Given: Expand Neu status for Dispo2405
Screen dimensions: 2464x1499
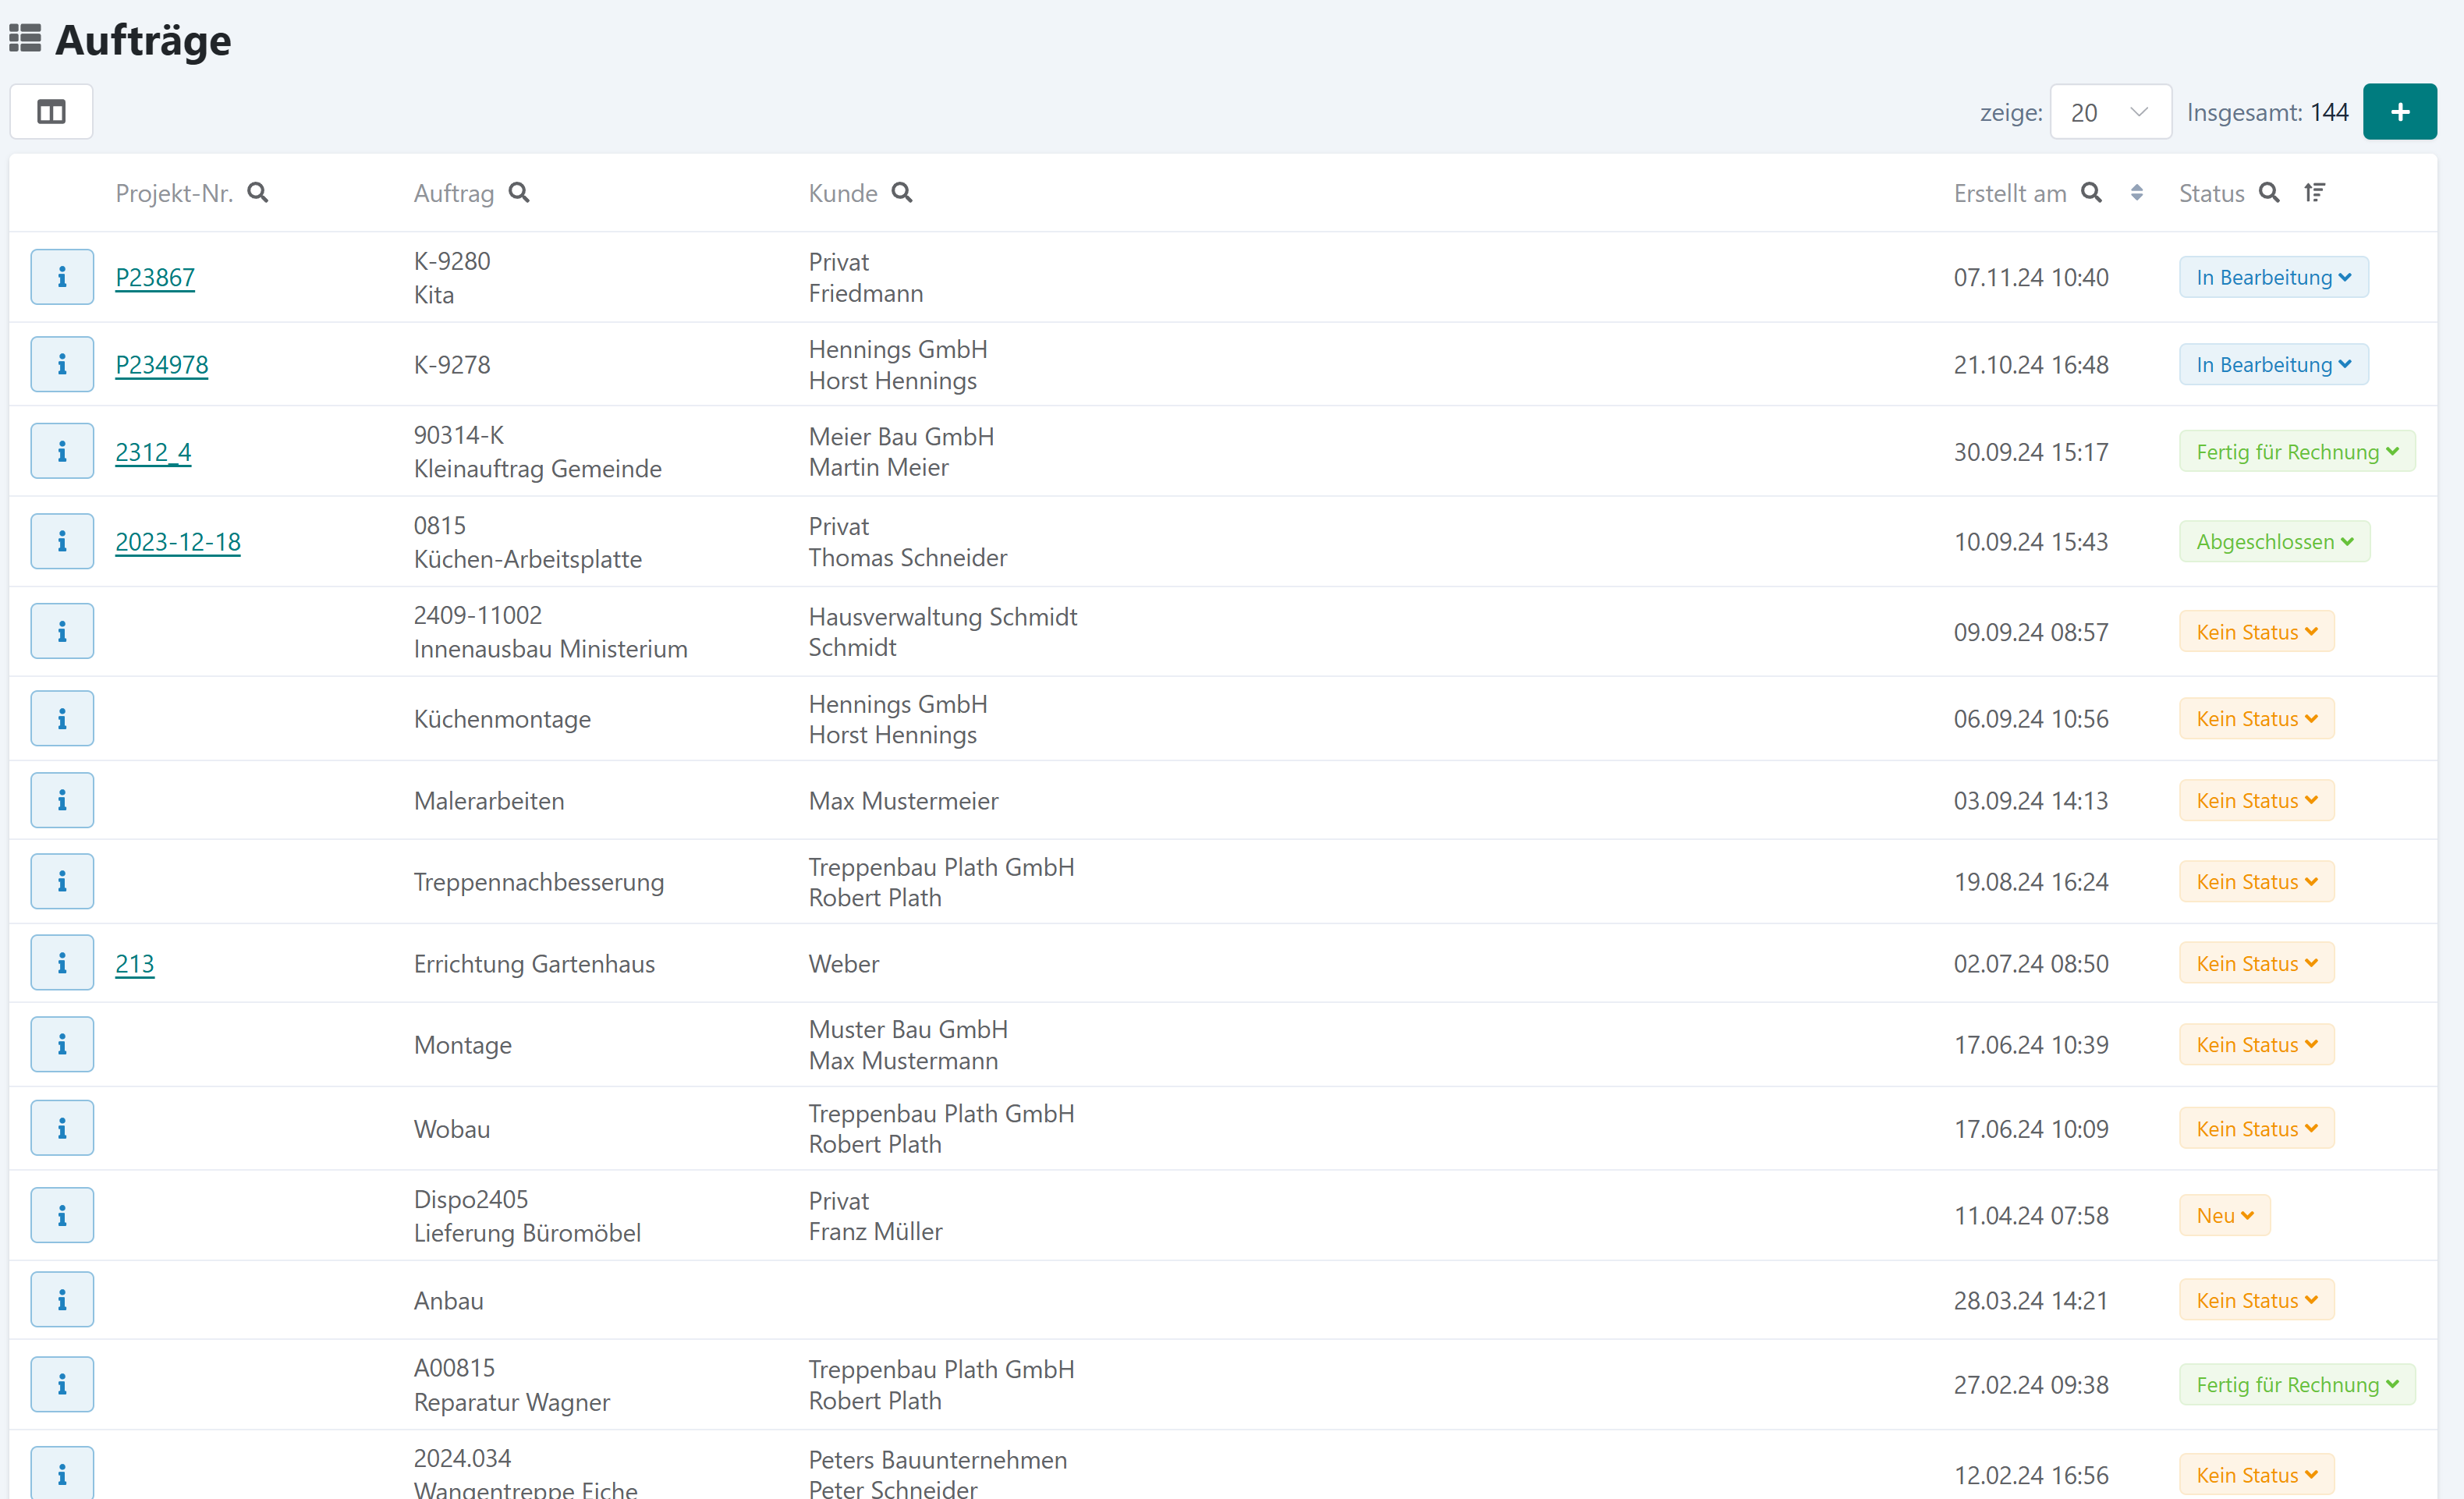Looking at the screenshot, I should (2223, 1215).
